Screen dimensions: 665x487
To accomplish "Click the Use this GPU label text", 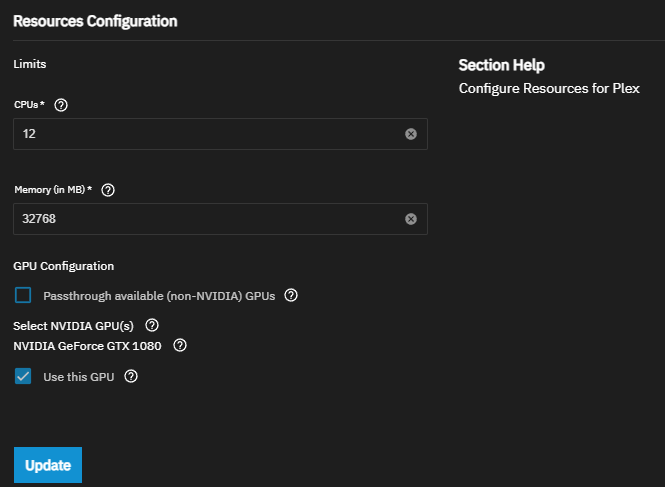I will (x=79, y=377).
